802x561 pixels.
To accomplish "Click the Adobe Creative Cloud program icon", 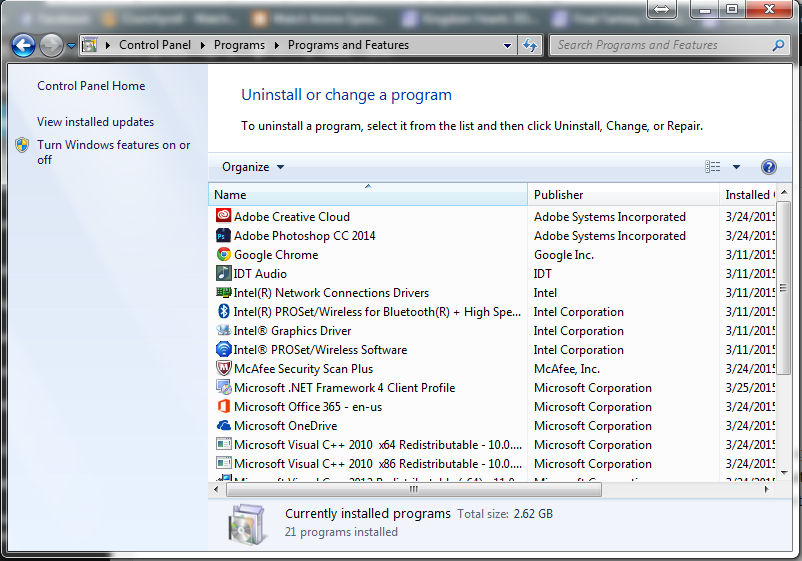I will [x=224, y=216].
